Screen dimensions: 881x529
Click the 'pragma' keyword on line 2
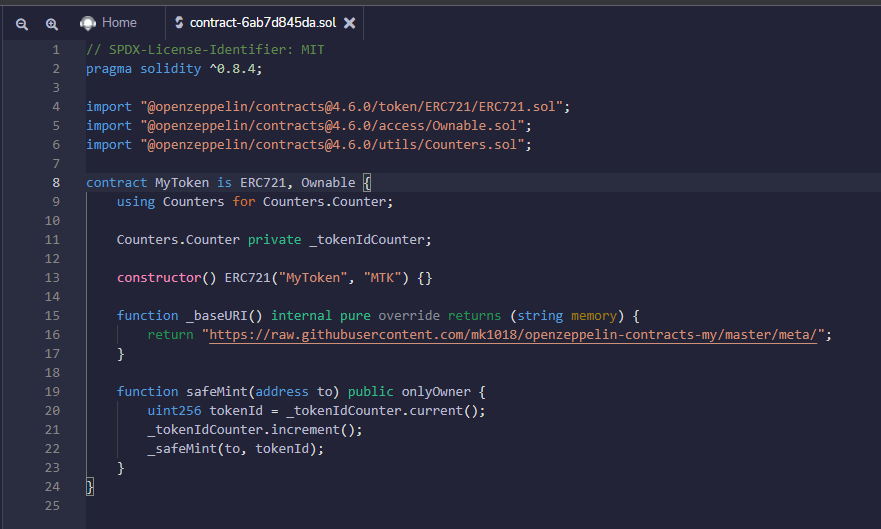109,69
